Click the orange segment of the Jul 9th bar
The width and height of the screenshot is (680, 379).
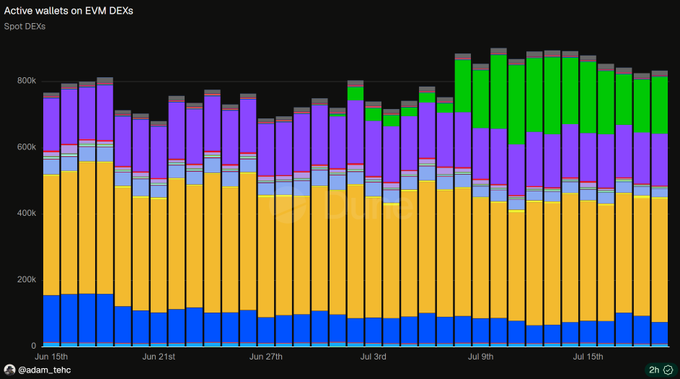[481, 258]
